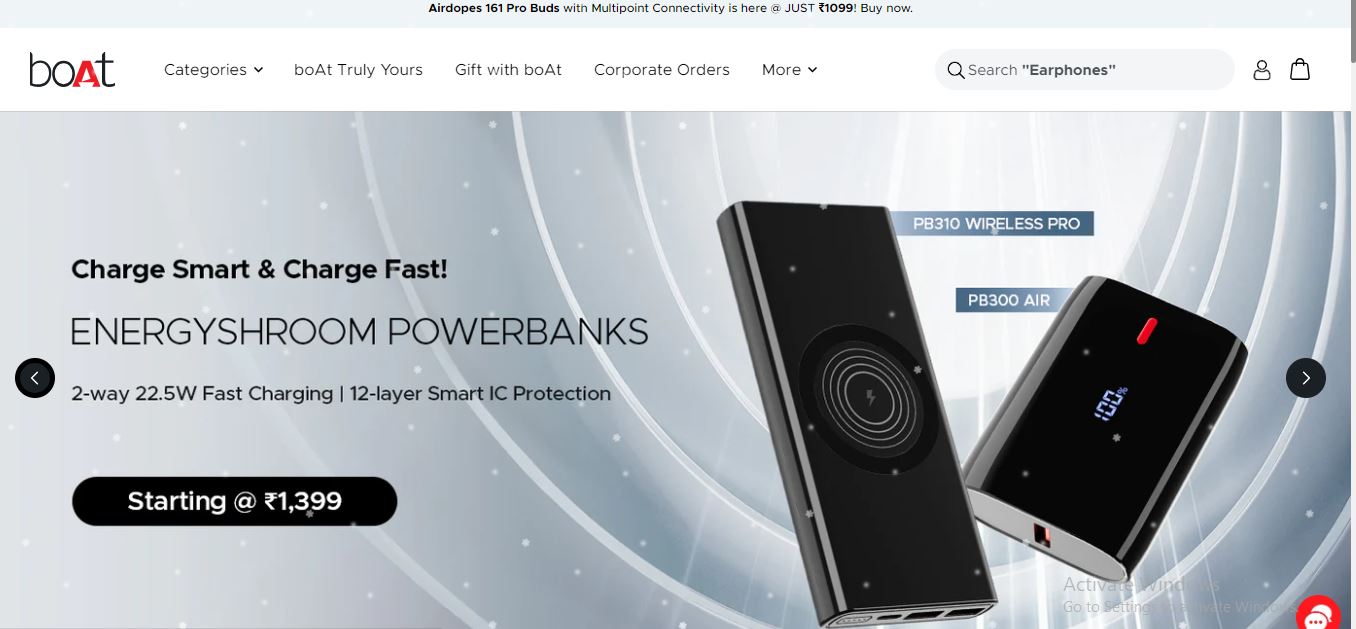Image resolution: width=1356 pixels, height=629 pixels.
Task: Open Gift with boAt page
Action: pyautogui.click(x=508, y=70)
